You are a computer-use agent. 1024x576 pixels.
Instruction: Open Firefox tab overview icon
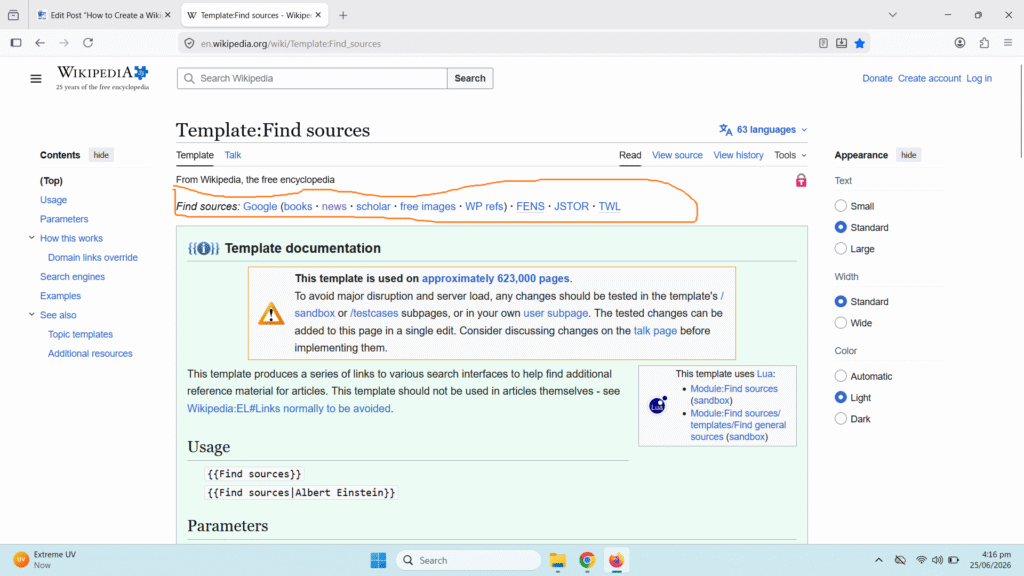(13, 15)
